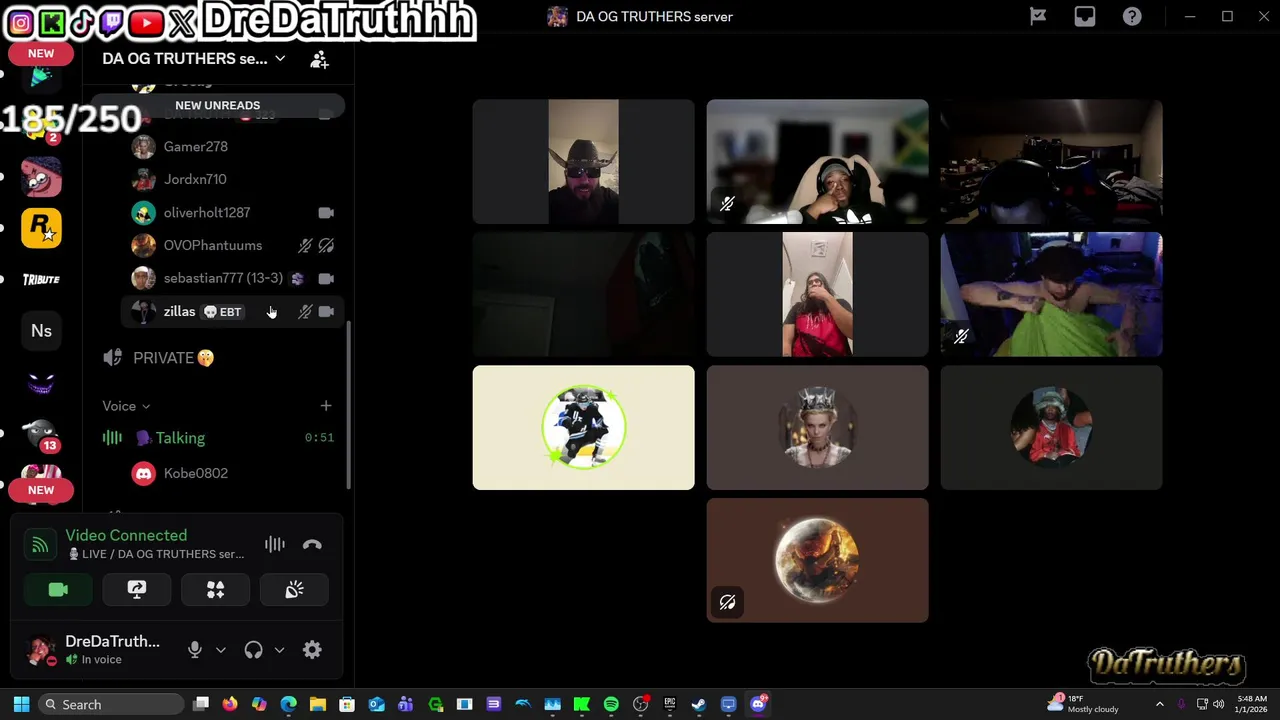Collapse the Voice category
1280x720 pixels.
coord(126,406)
